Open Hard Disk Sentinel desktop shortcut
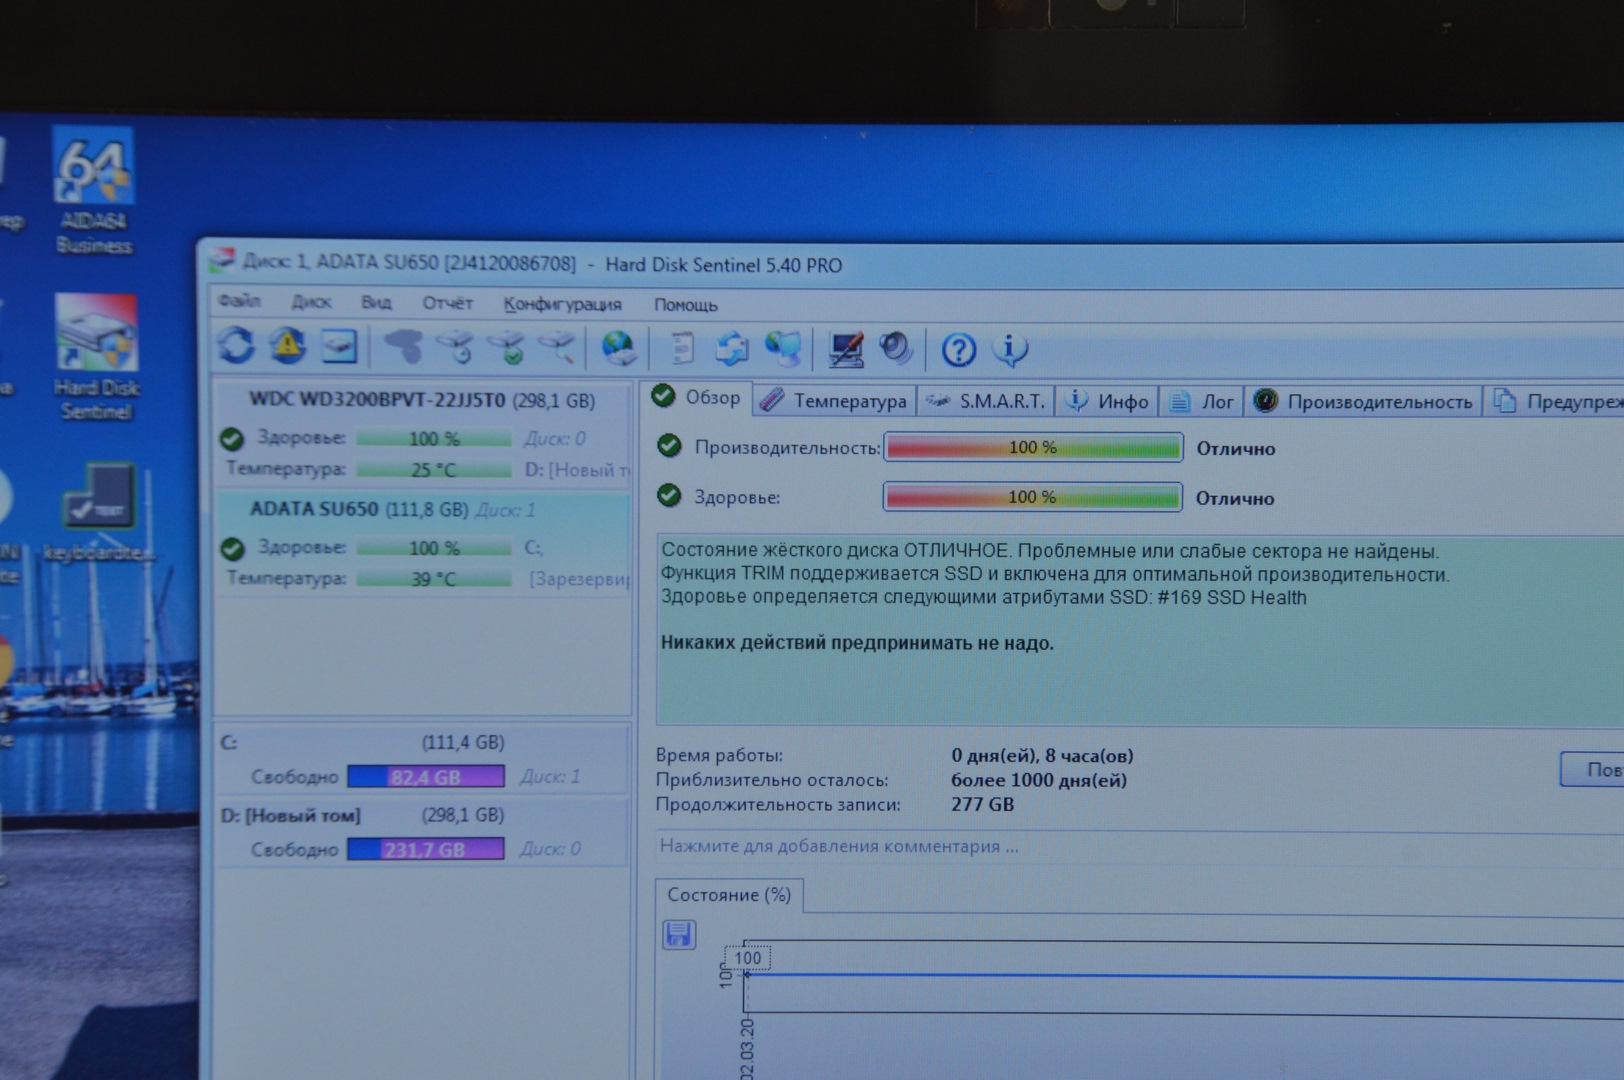This screenshot has width=1624, height=1080. point(96,357)
